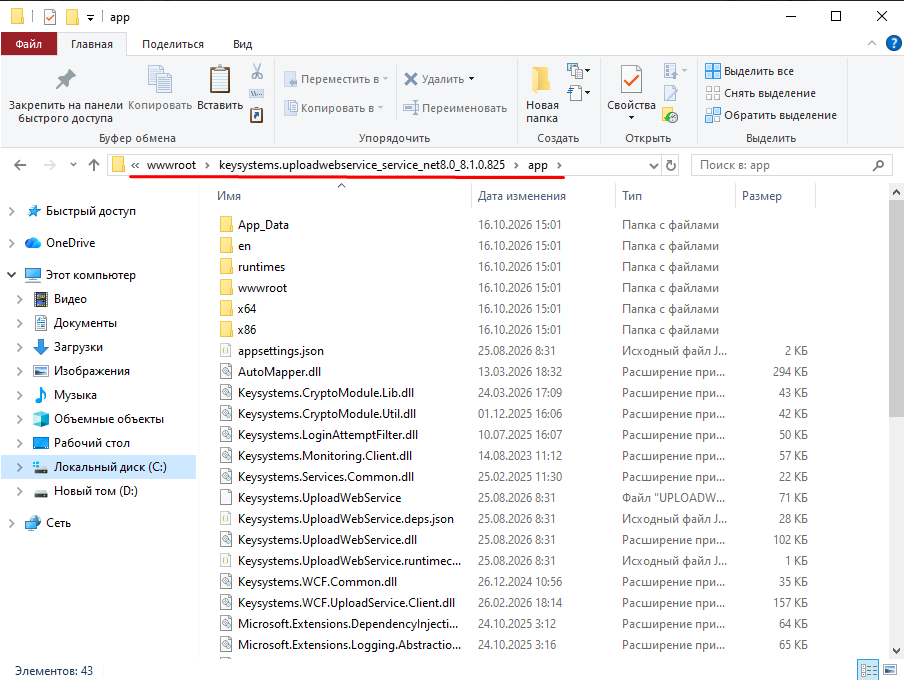Click the search magnifier icon
This screenshot has height=680, width=904.
878,166
